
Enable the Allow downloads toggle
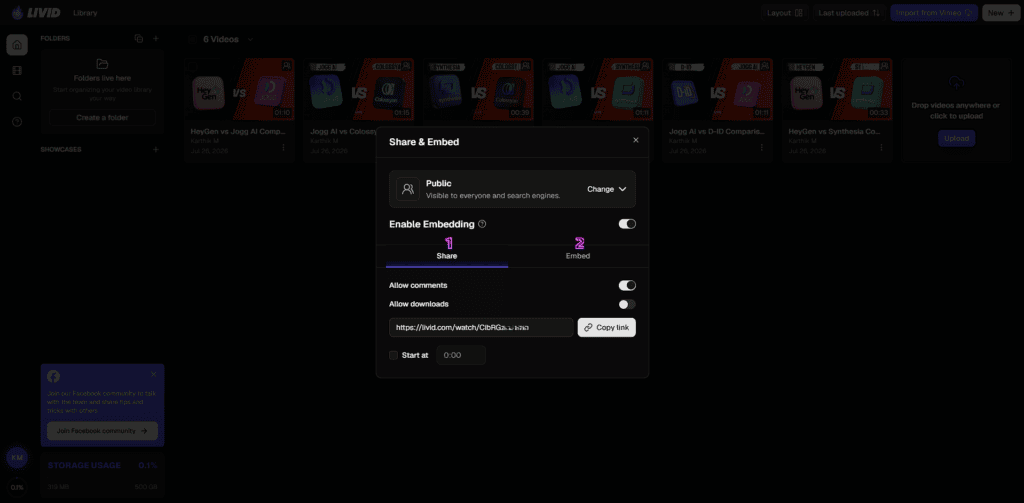(x=627, y=304)
